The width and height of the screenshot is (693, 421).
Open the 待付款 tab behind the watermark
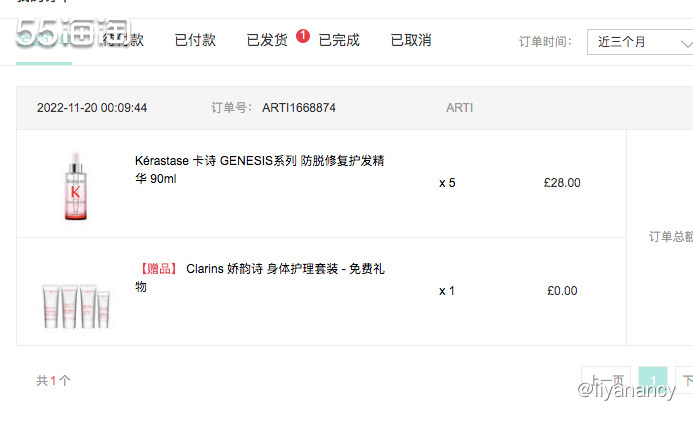coord(123,40)
